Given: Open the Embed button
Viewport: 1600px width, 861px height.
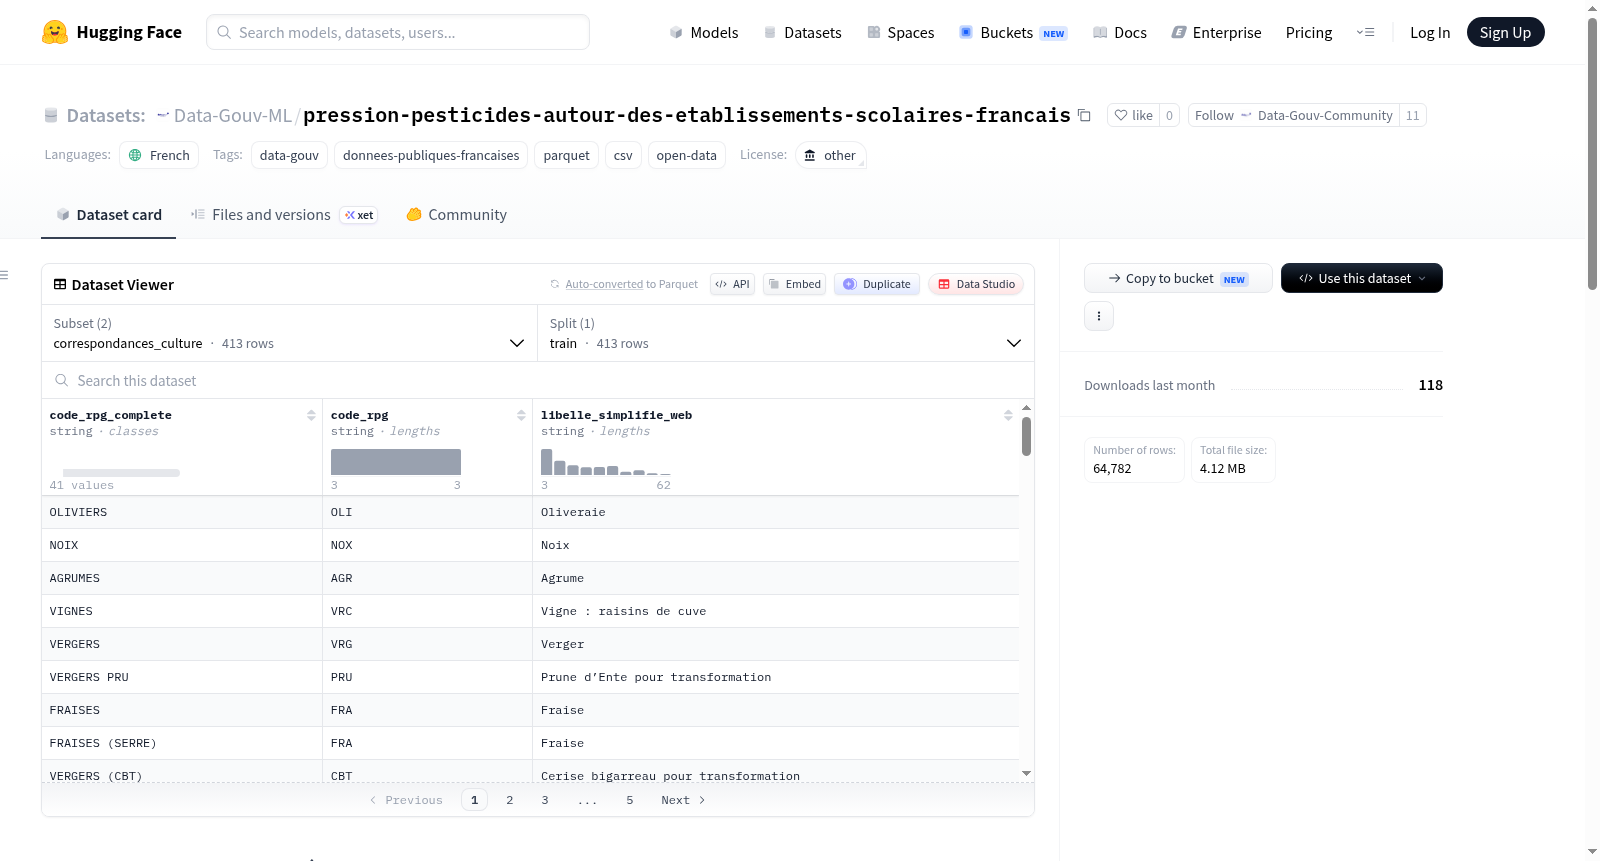Looking at the screenshot, I should 795,284.
